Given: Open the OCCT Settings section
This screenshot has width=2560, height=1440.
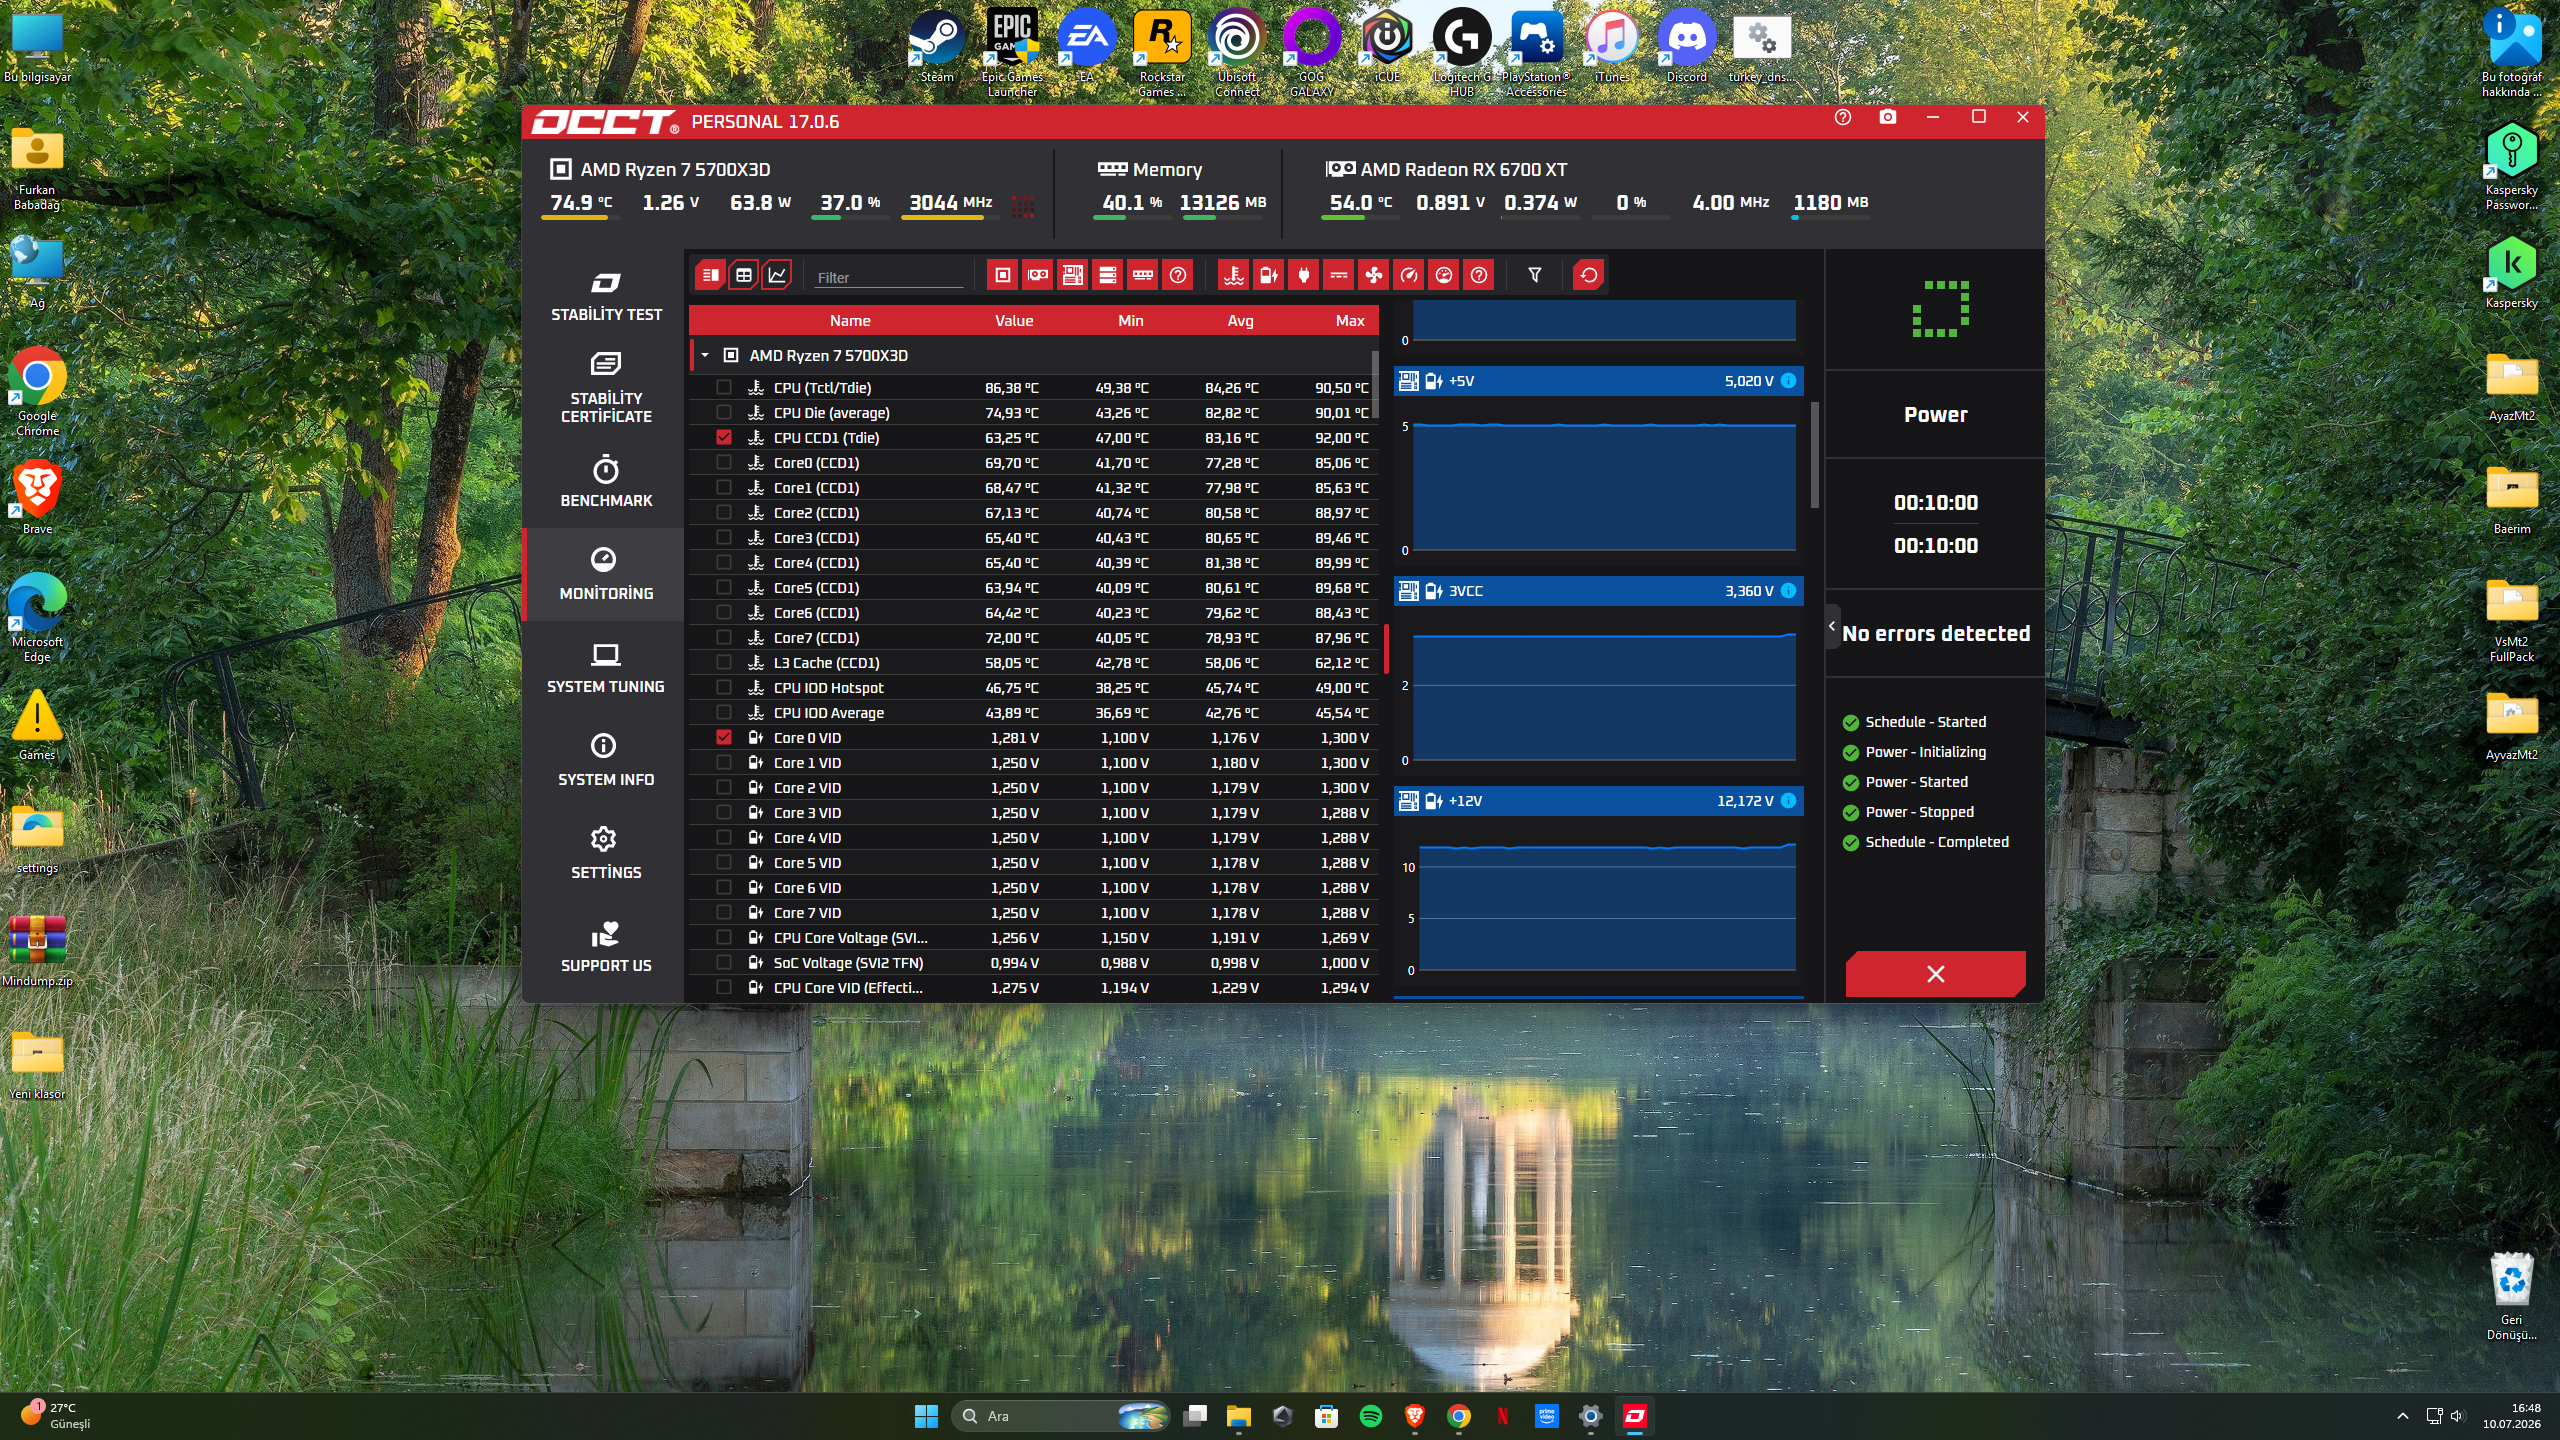Looking at the screenshot, I should click(x=606, y=854).
